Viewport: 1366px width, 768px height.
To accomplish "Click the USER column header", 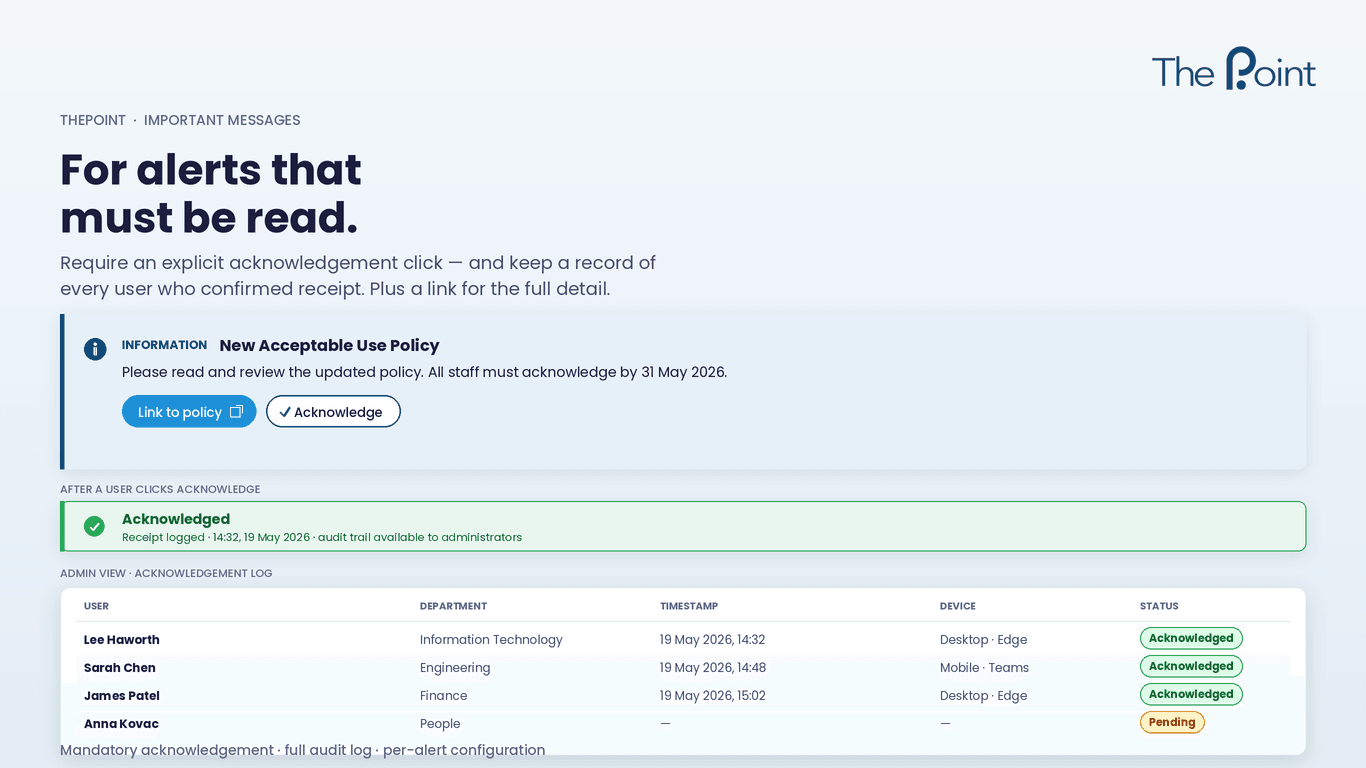I will click(x=96, y=606).
